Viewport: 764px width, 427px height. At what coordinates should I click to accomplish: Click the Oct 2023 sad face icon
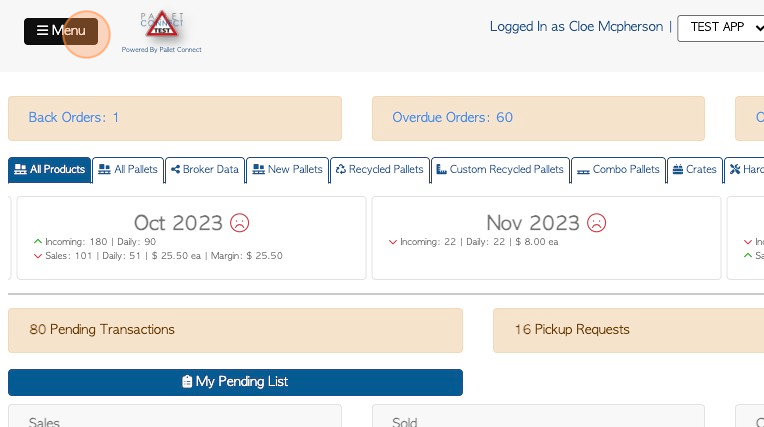pyautogui.click(x=240, y=222)
